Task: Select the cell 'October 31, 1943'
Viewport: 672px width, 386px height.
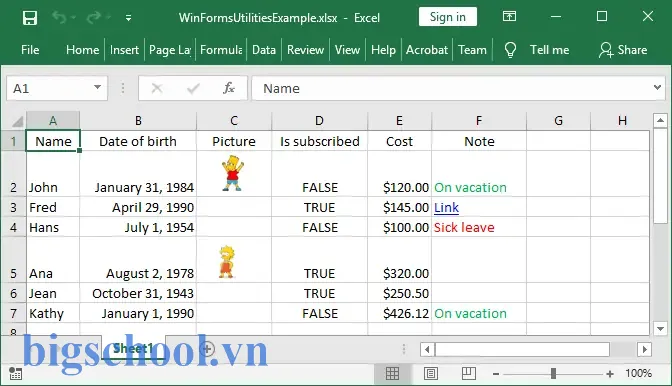Action: point(138,293)
